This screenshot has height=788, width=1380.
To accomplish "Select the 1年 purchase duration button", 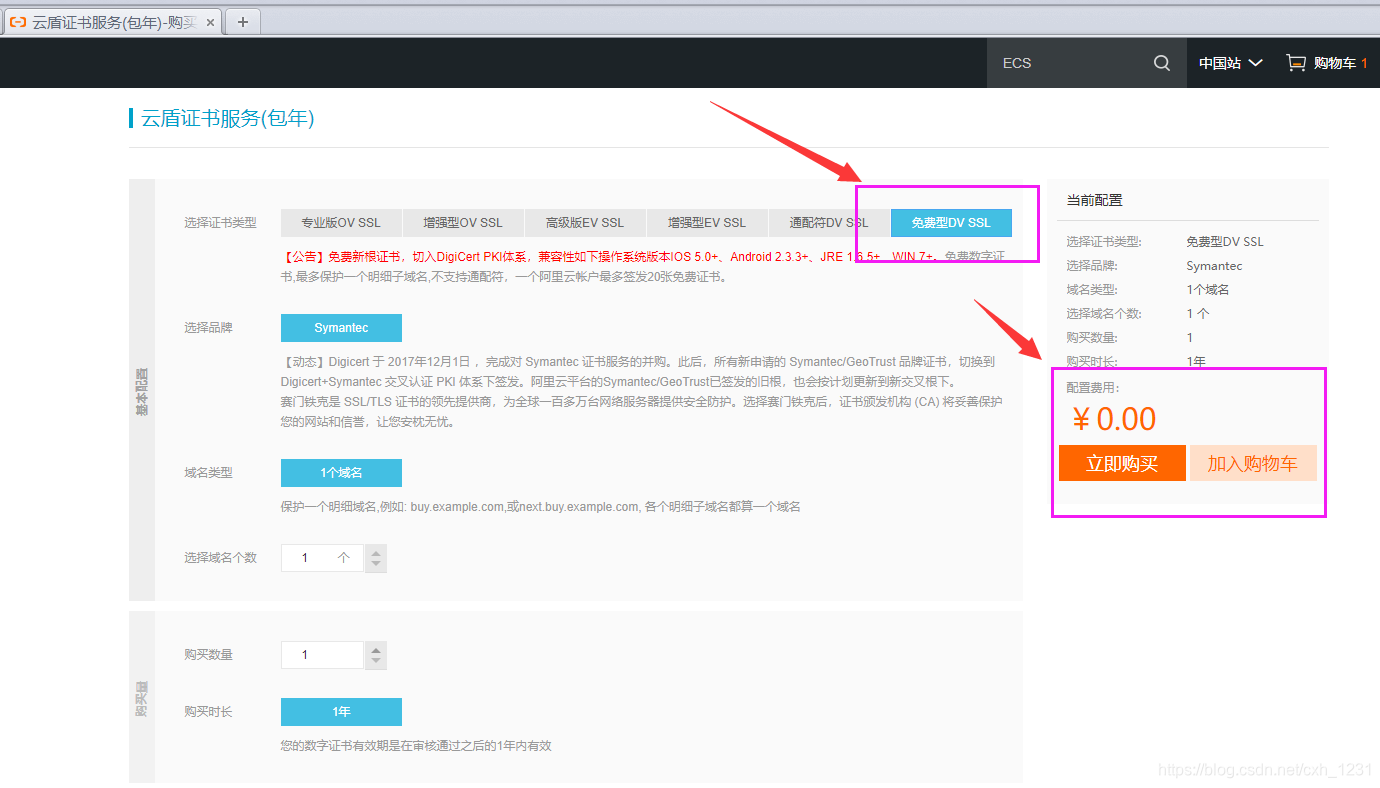I will point(341,712).
